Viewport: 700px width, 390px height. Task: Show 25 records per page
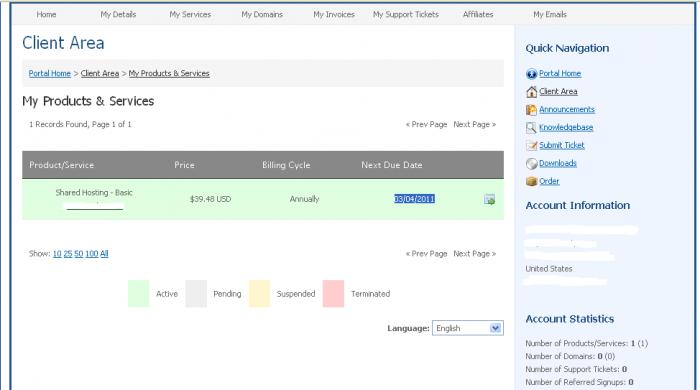coord(68,253)
